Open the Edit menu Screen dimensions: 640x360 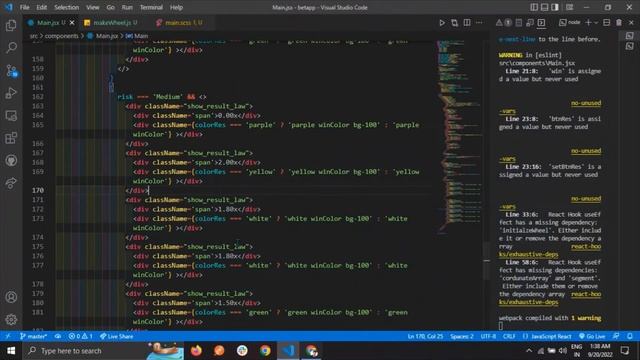(42, 7)
